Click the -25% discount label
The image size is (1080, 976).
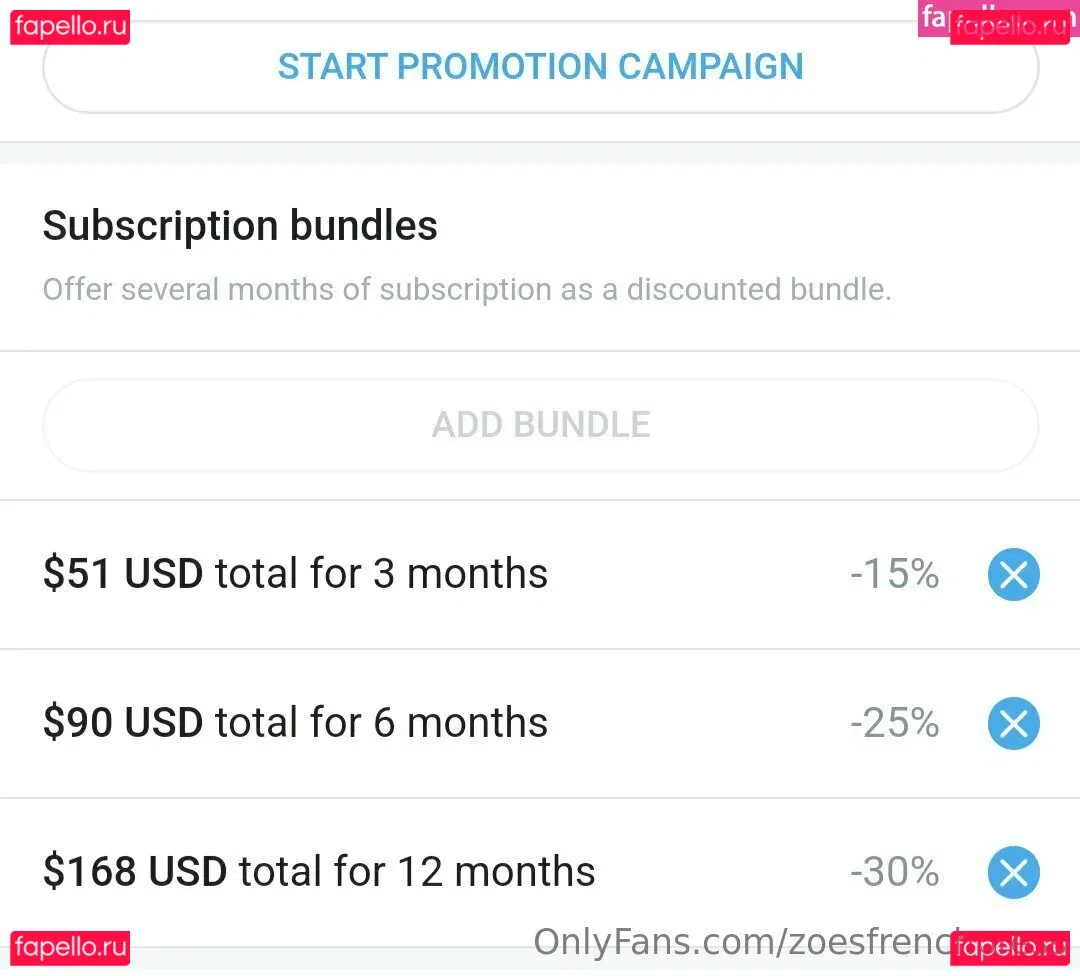[x=894, y=723]
